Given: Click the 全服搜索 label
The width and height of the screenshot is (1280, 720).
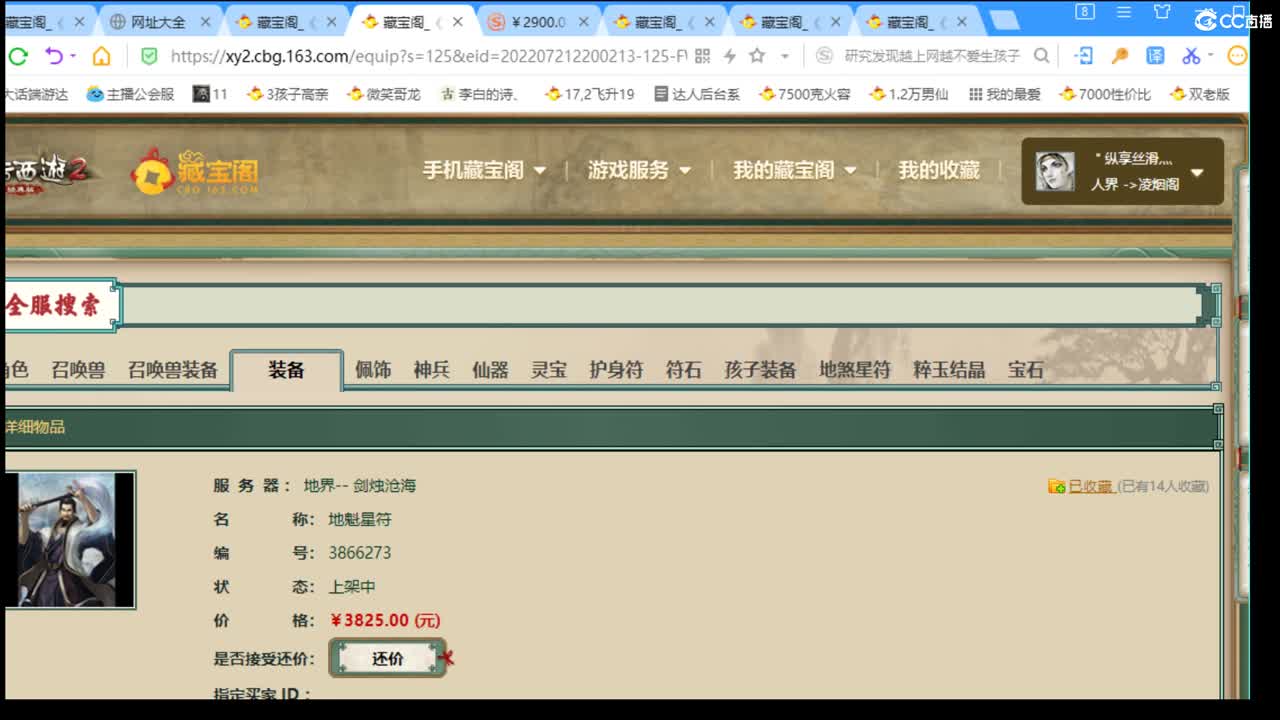Looking at the screenshot, I should point(54,306).
